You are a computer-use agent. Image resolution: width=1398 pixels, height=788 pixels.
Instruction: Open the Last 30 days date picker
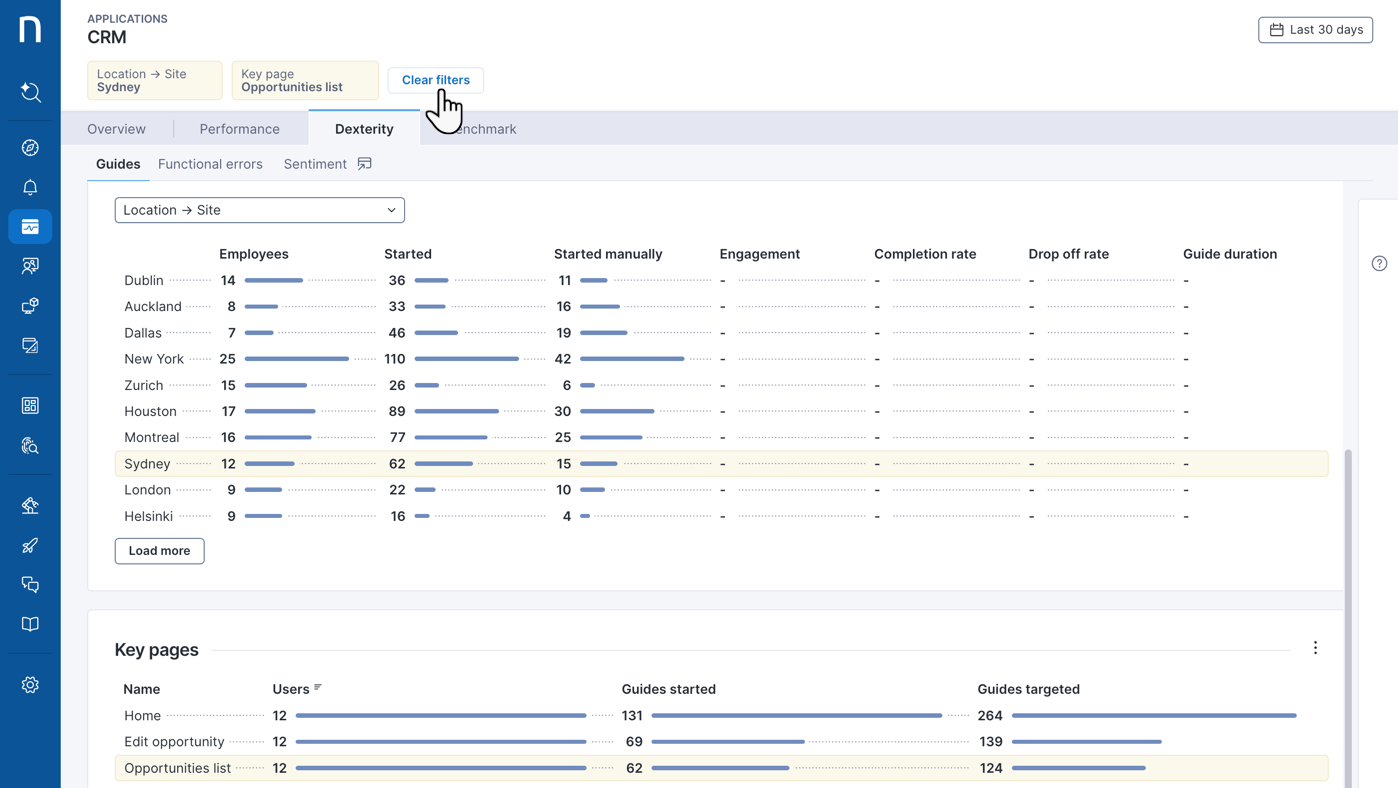[1315, 30]
